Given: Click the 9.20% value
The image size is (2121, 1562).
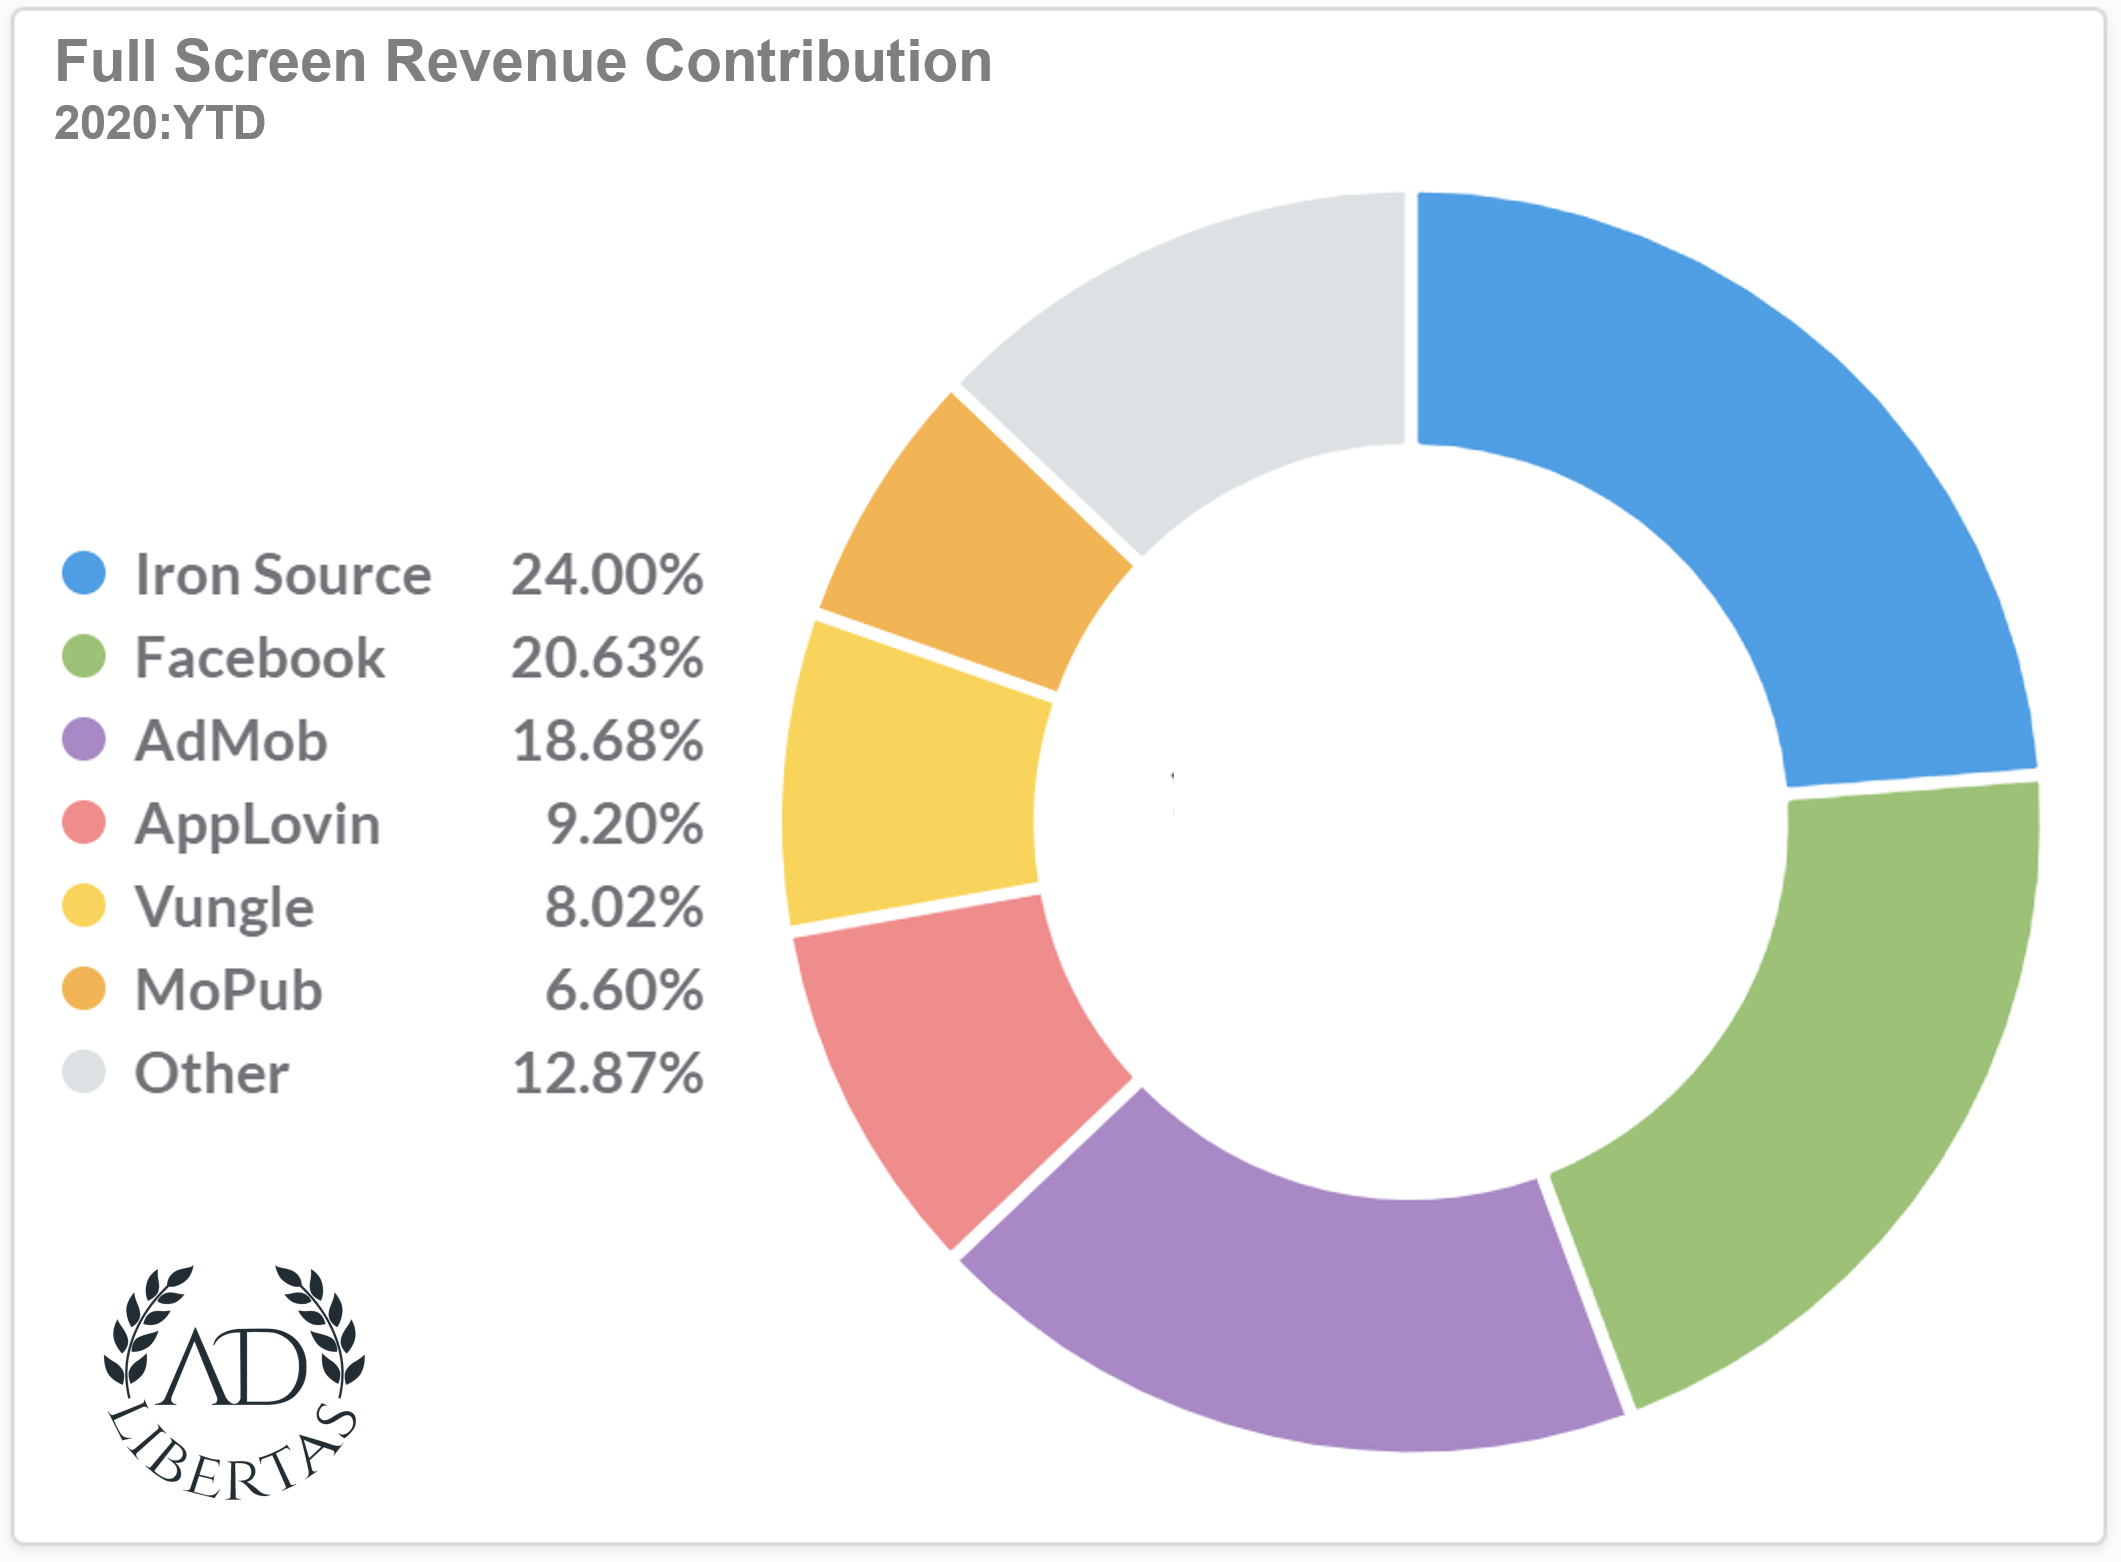Looking at the screenshot, I should (x=624, y=824).
